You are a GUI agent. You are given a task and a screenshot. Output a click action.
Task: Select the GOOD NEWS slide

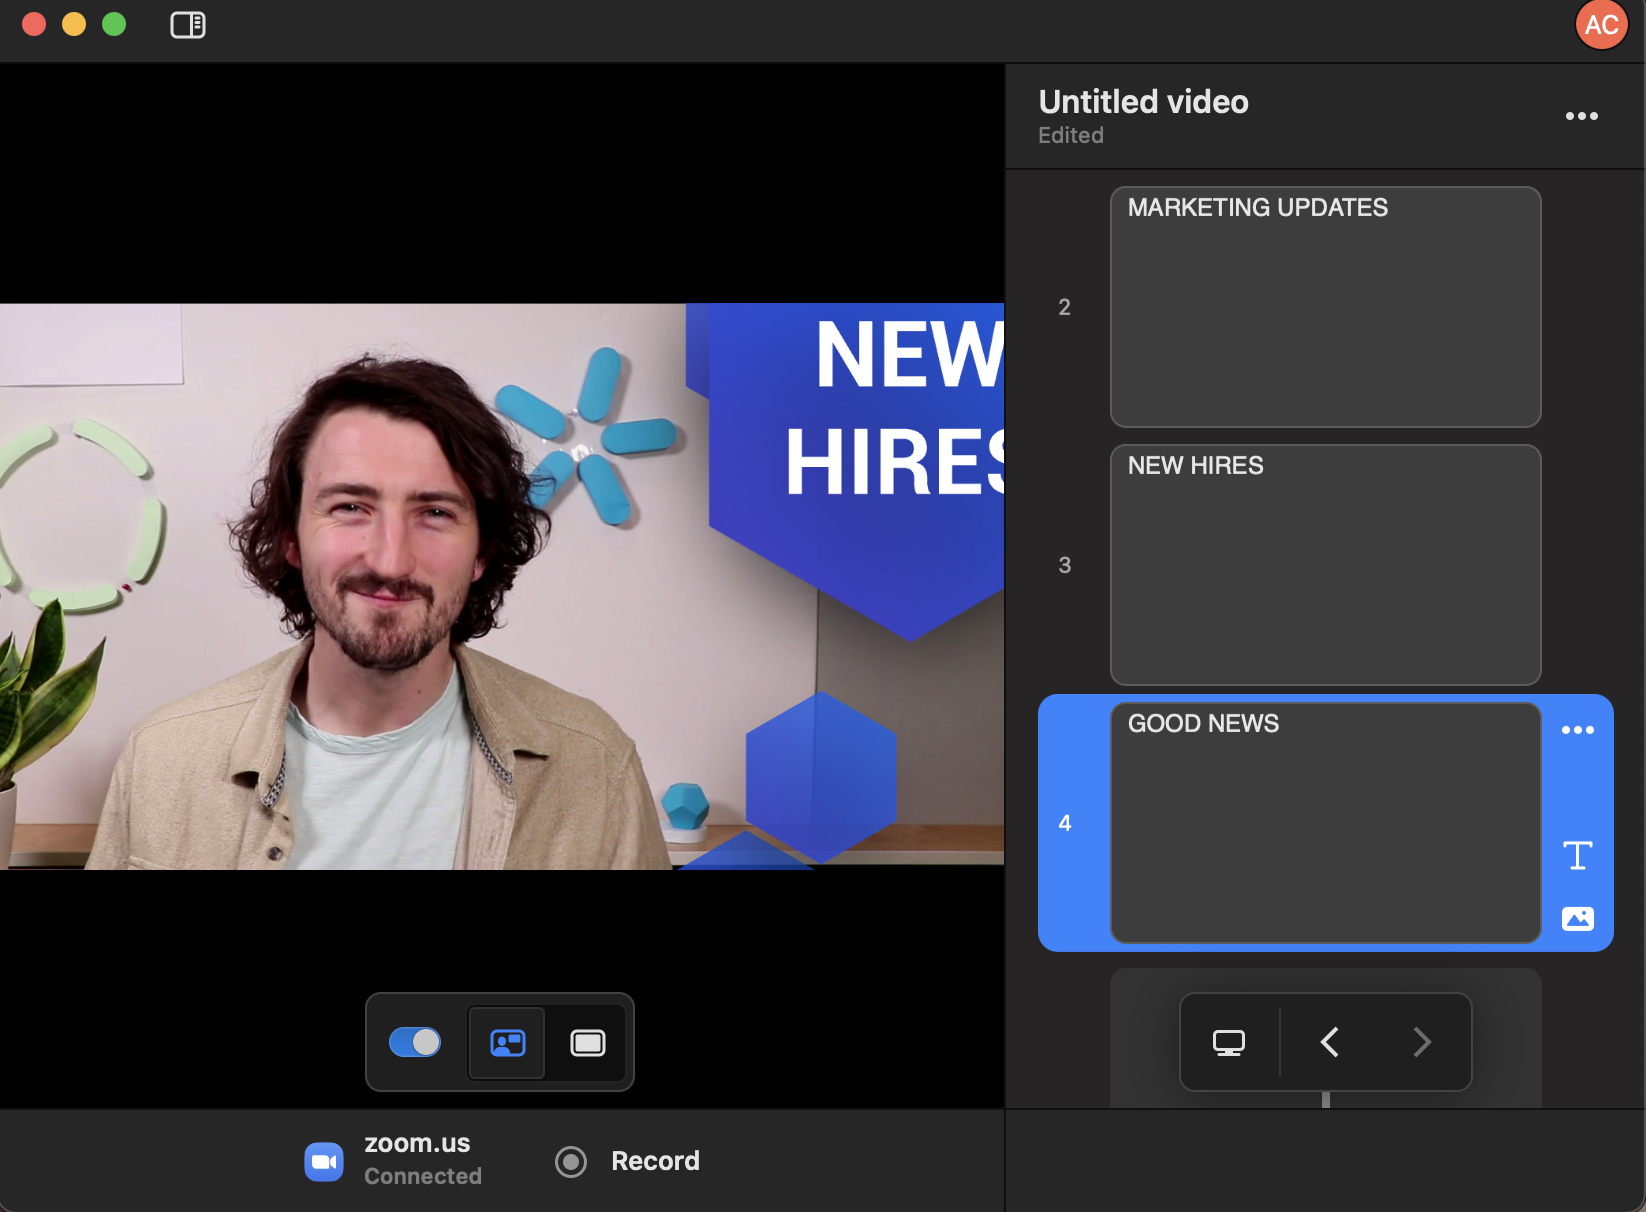(1325, 823)
